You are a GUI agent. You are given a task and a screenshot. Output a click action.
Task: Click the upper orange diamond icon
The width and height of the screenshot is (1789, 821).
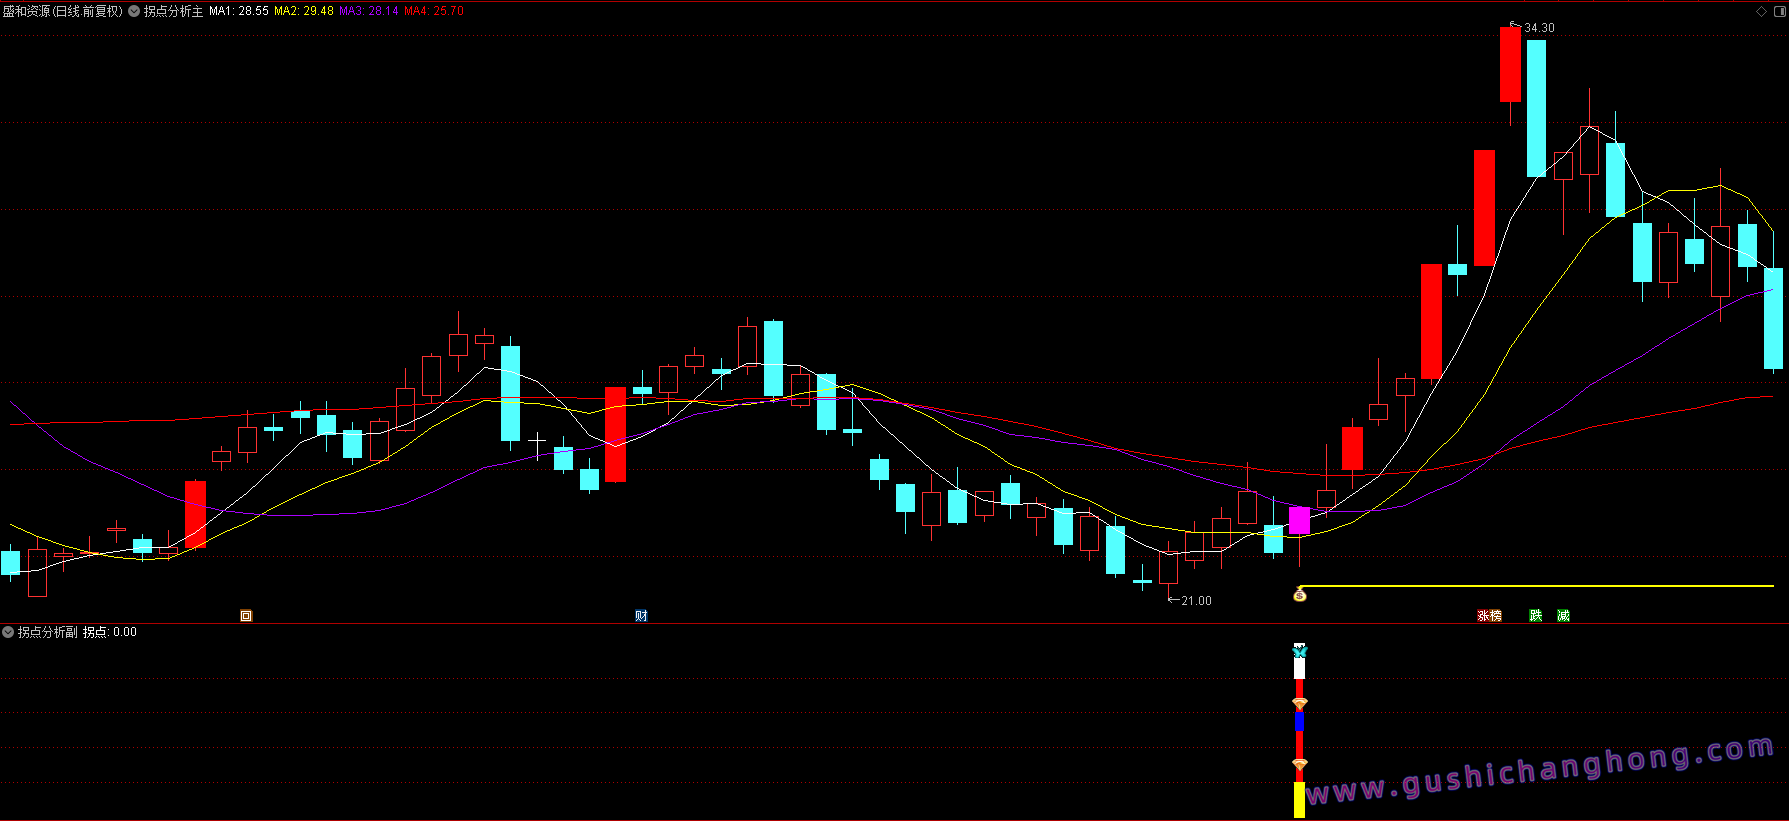click(x=1300, y=704)
